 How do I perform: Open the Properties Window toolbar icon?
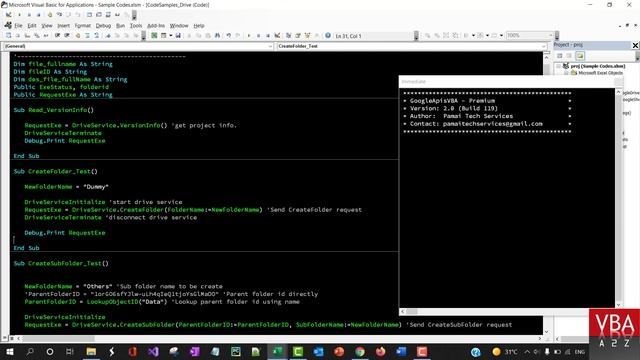[298, 36]
